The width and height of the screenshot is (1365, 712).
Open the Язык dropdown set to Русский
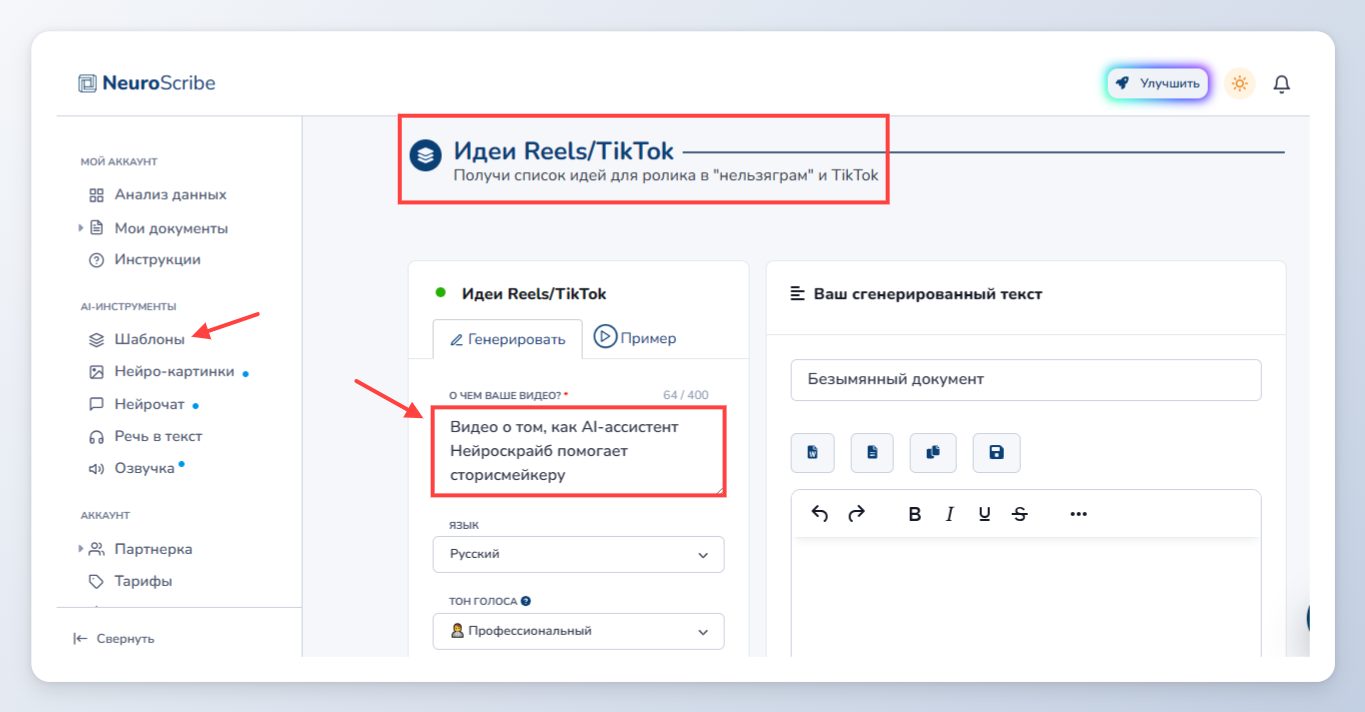(x=579, y=554)
